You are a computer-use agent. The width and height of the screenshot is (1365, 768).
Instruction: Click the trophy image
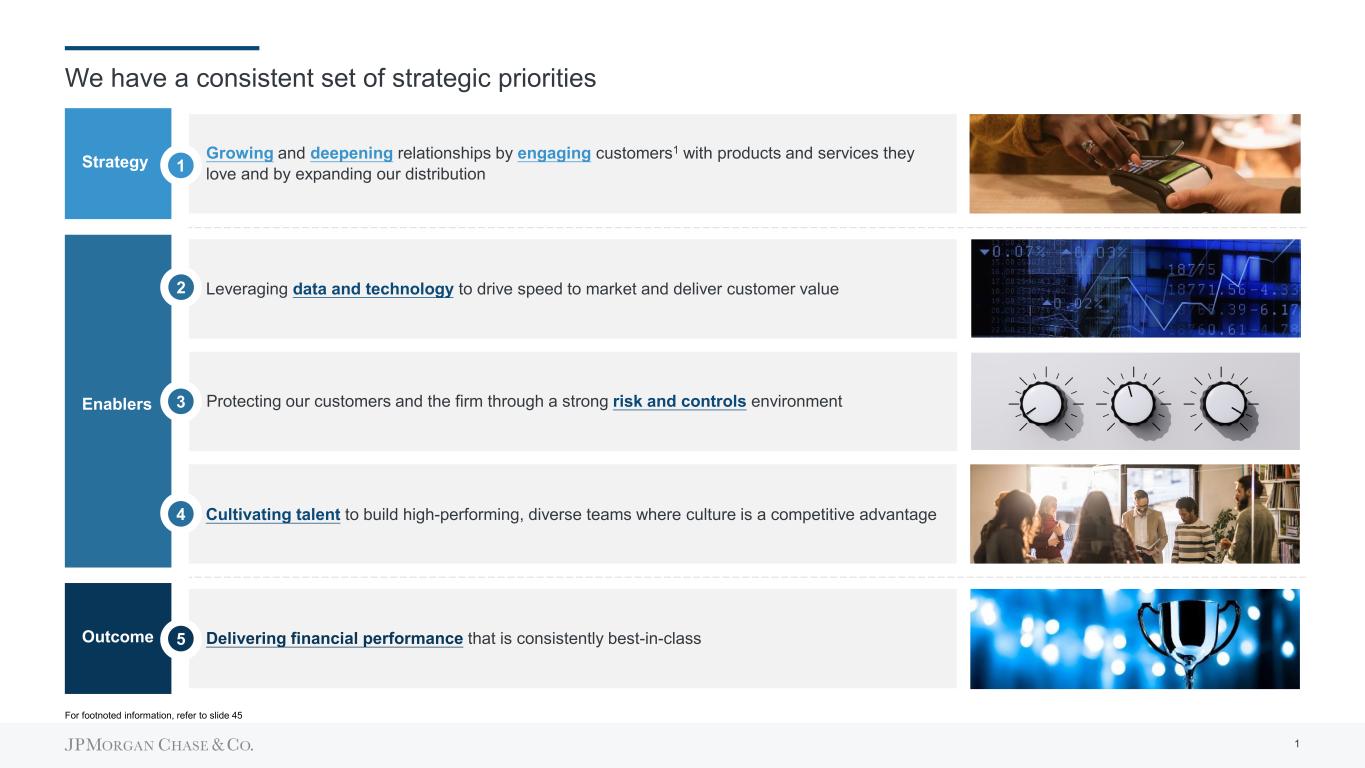tap(1135, 638)
